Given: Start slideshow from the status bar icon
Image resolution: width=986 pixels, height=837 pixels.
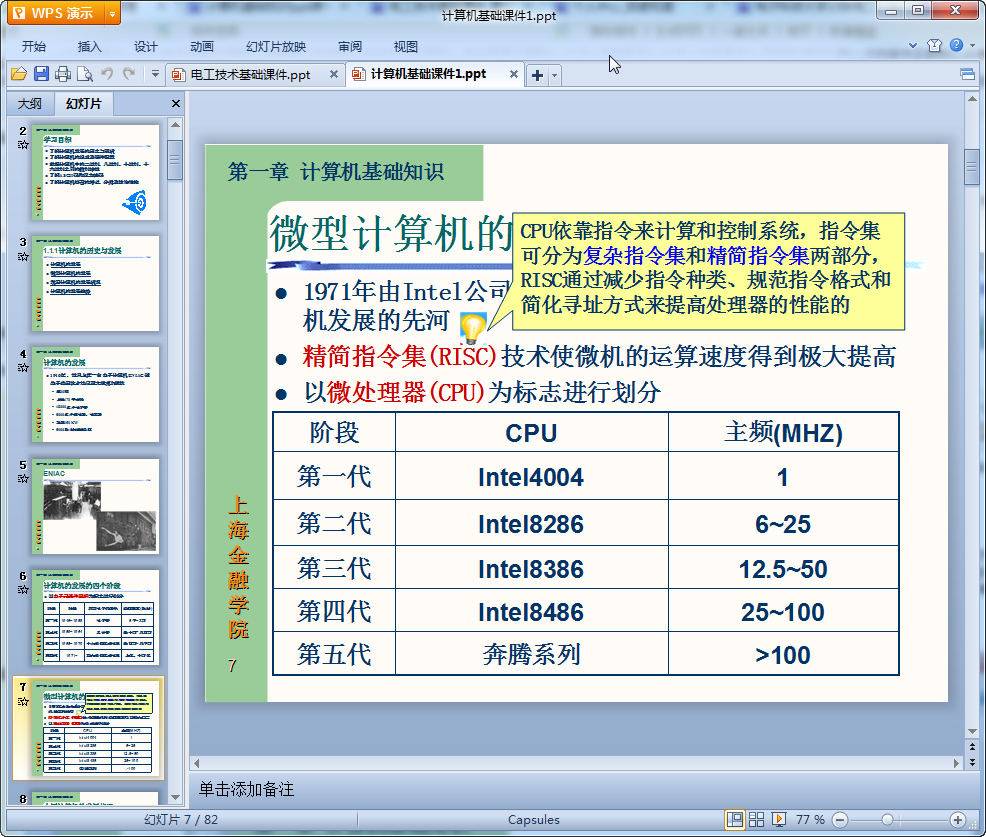Looking at the screenshot, I should (x=779, y=819).
